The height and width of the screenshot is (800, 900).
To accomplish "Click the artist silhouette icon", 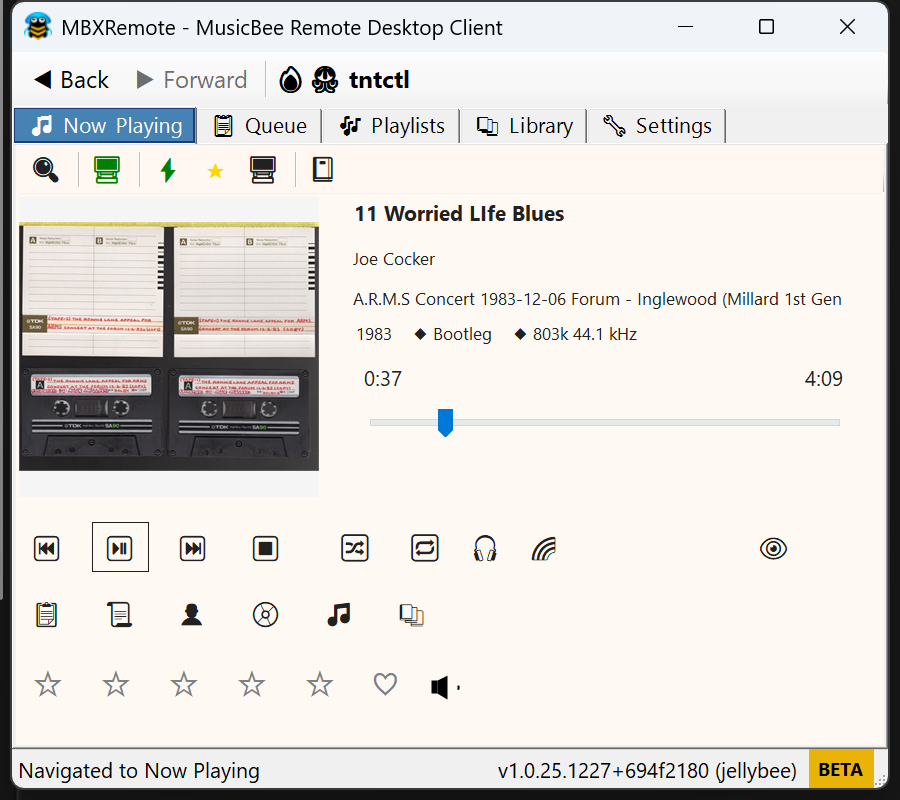I will pos(191,614).
